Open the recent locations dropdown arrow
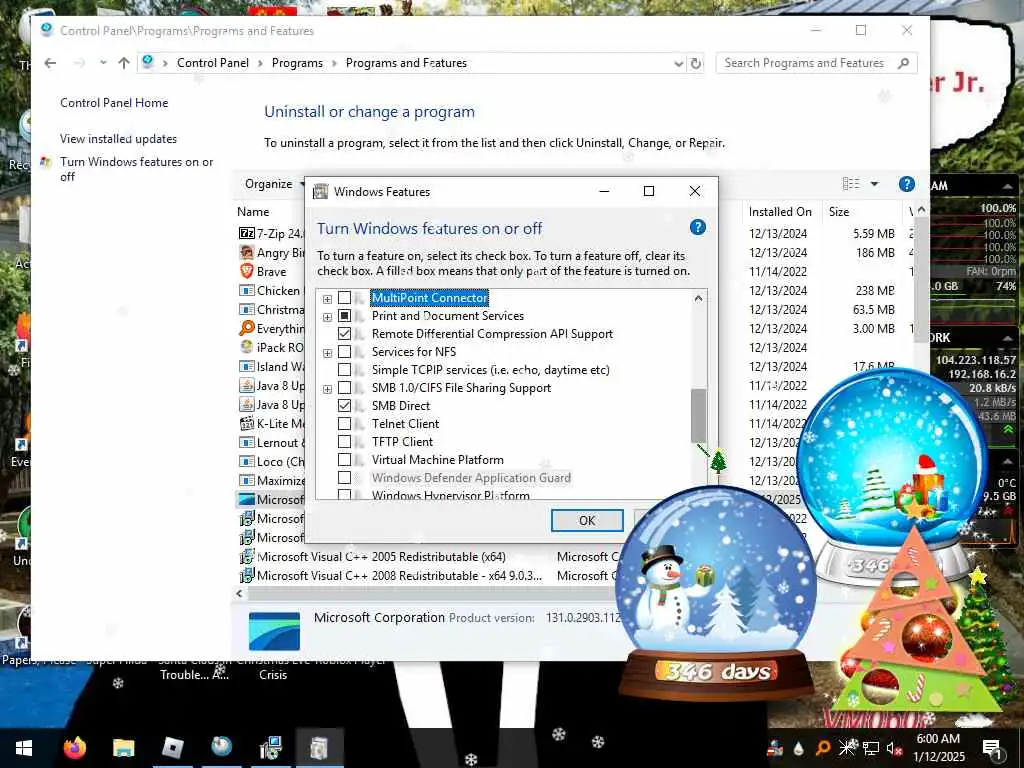Screen dimensions: 1024x768 [x=103, y=63]
